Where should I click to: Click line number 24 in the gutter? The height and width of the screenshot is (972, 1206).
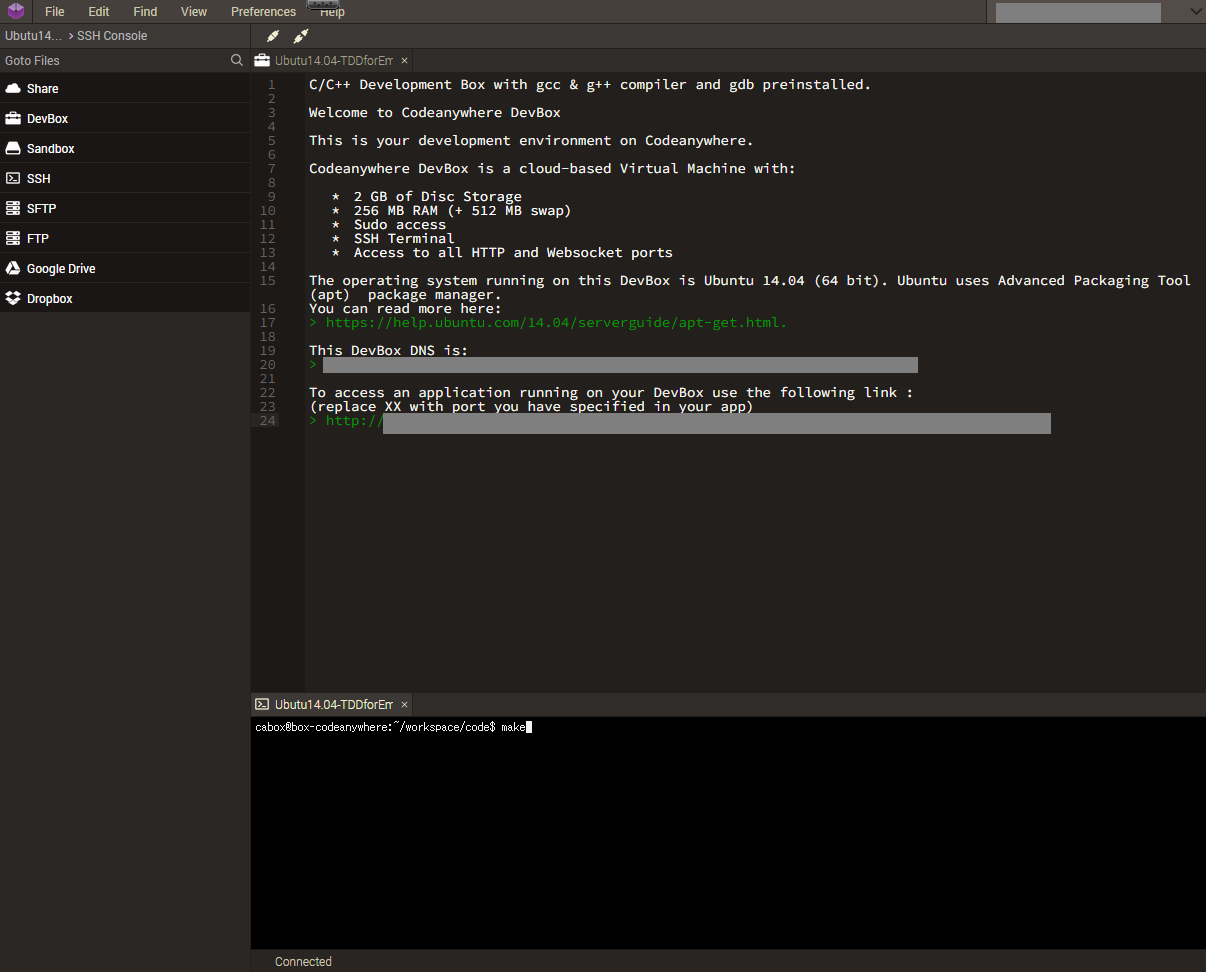coord(267,421)
